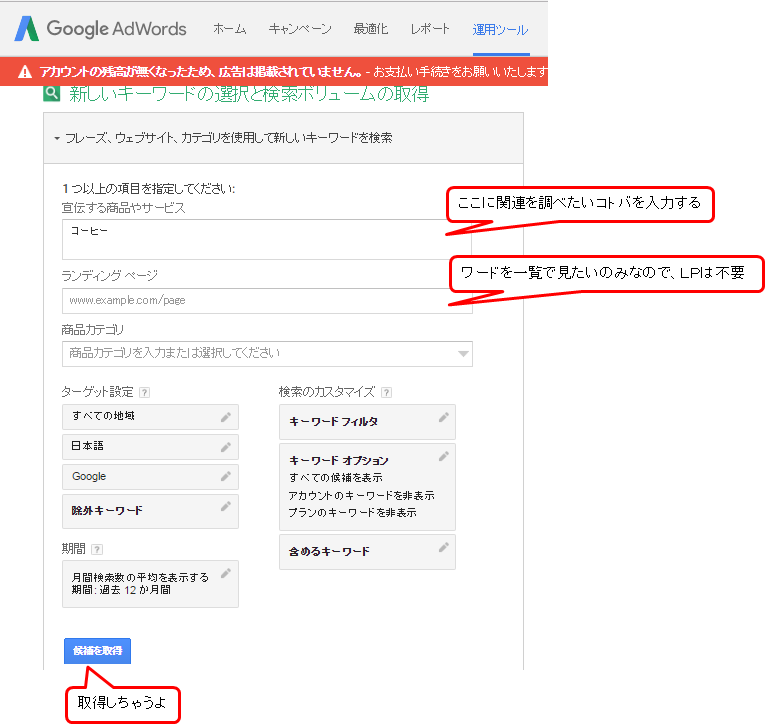This screenshot has width=765, height=724.
Task: Click the ランディング ページ URL field
Action: (x=267, y=301)
